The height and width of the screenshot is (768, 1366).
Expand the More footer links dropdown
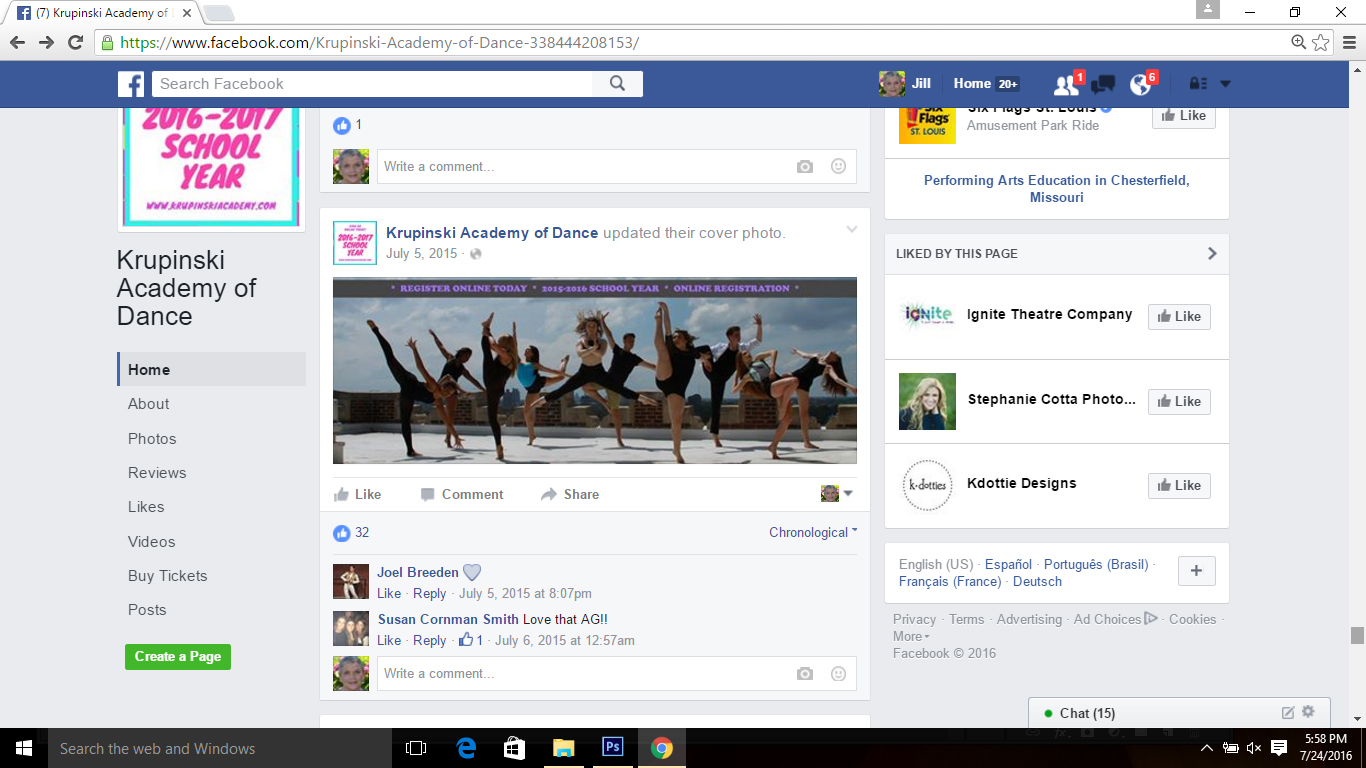pos(911,636)
